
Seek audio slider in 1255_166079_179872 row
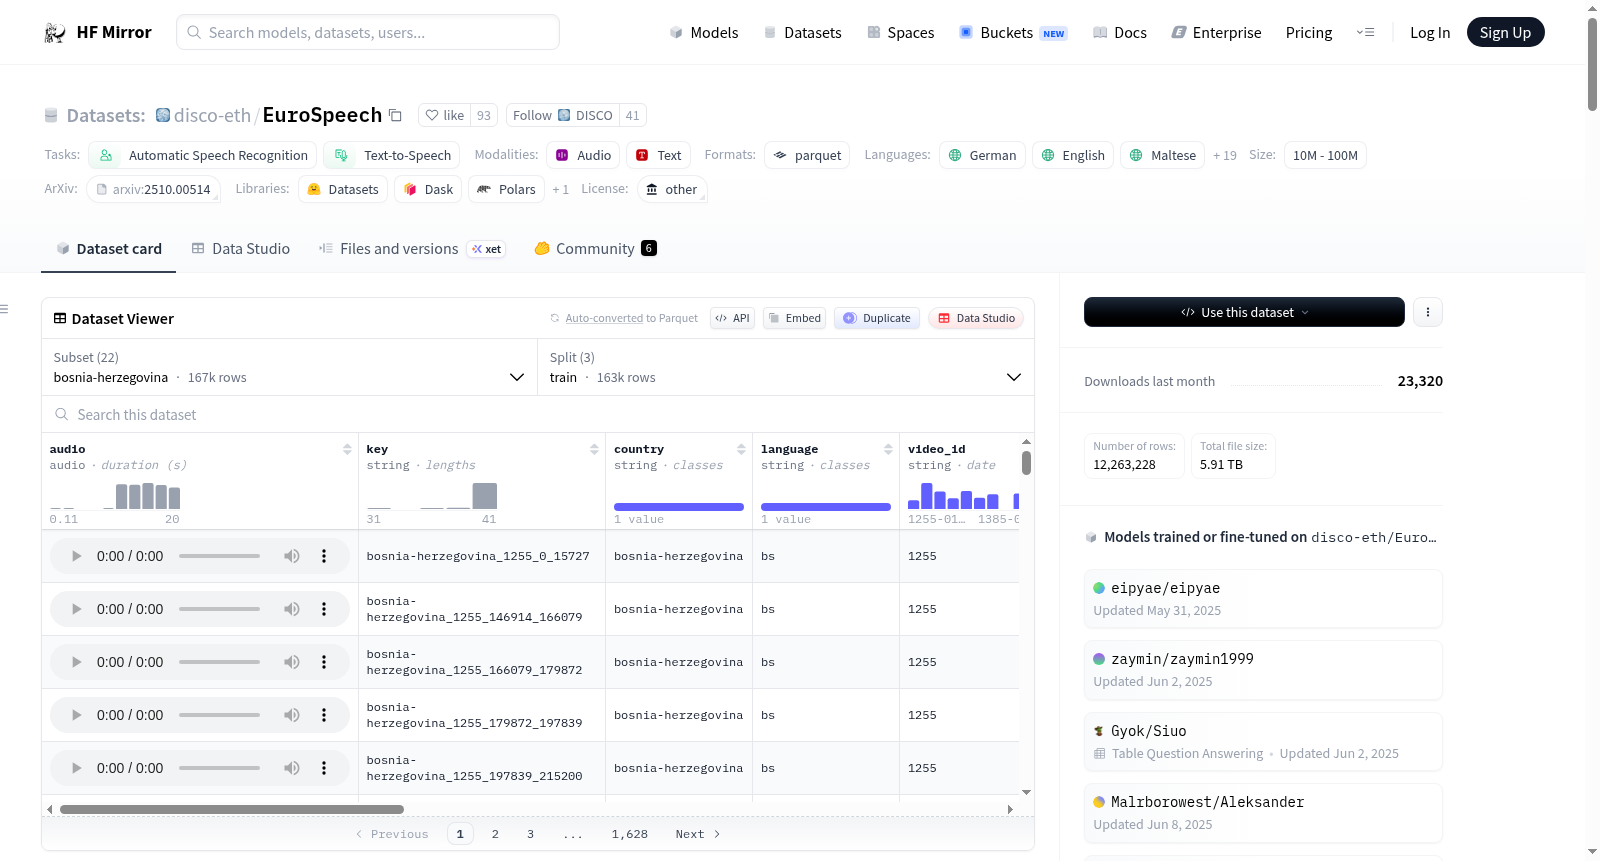pyautogui.click(x=219, y=662)
